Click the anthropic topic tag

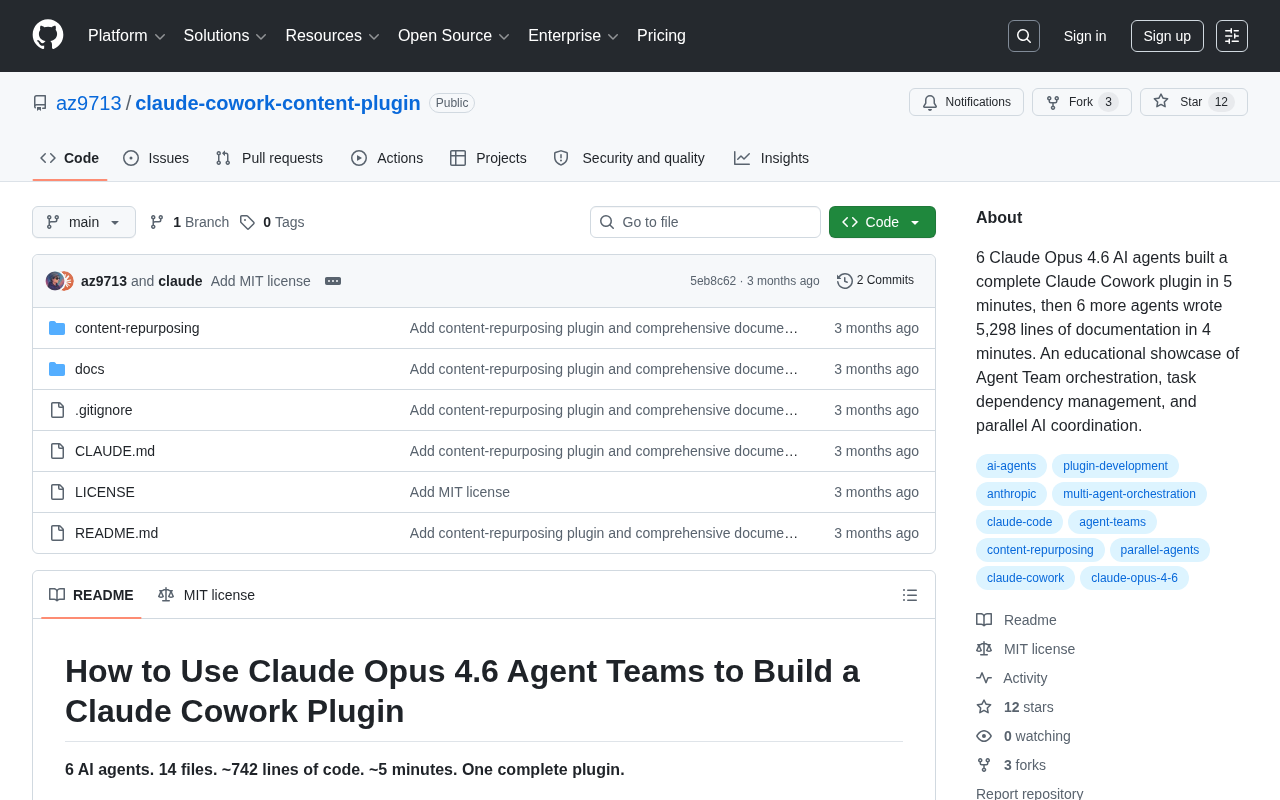point(1011,494)
